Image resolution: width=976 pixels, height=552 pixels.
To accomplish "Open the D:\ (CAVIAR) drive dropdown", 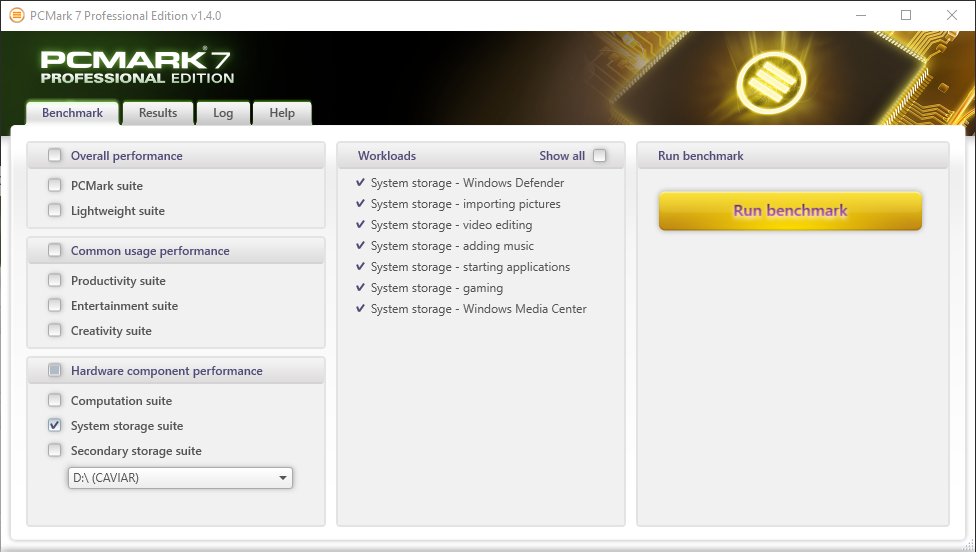I will (180, 478).
